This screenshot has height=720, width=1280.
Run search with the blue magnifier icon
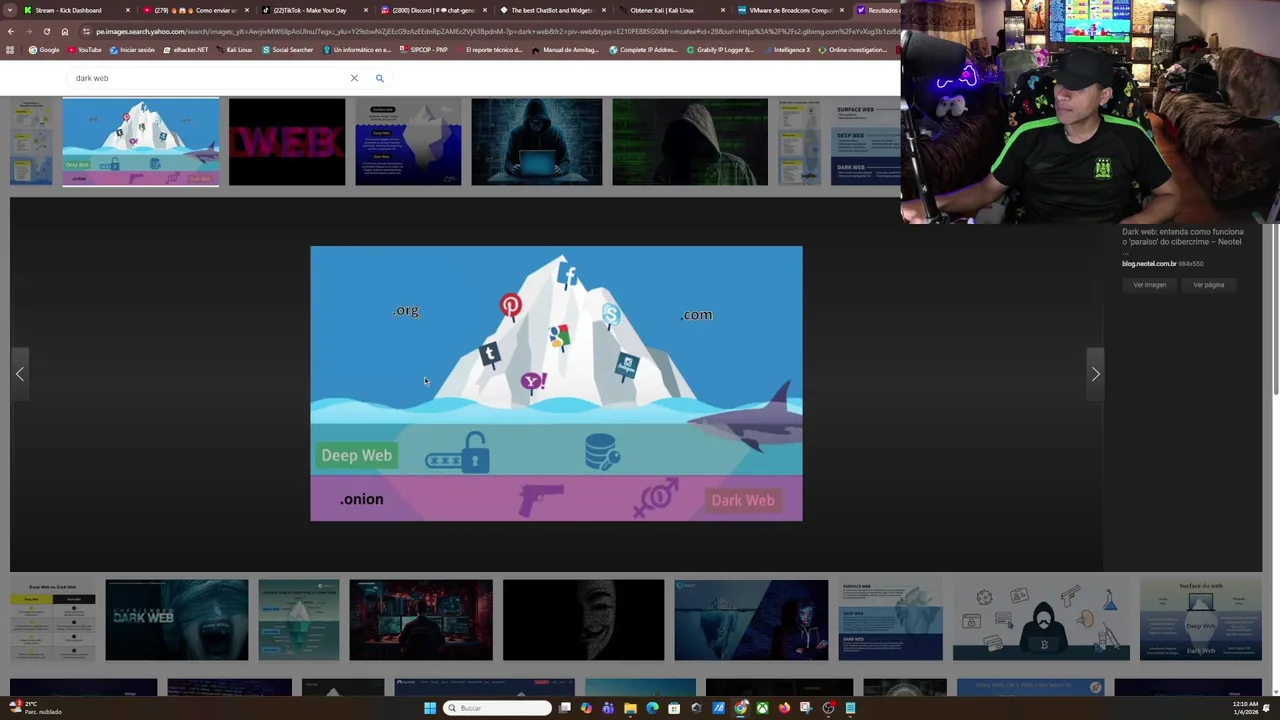point(380,78)
